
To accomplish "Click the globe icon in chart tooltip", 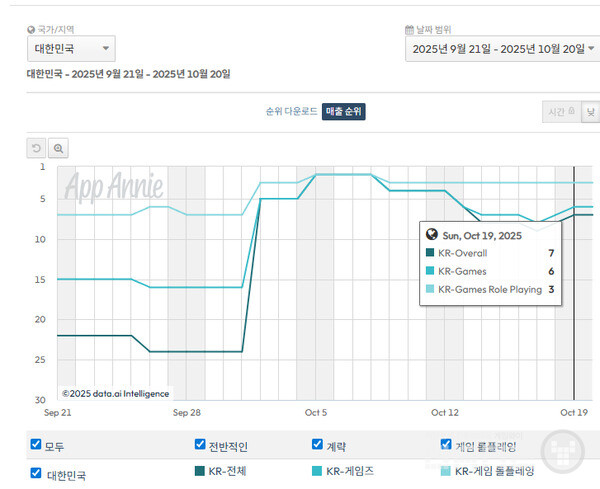I will pyautogui.click(x=431, y=235).
